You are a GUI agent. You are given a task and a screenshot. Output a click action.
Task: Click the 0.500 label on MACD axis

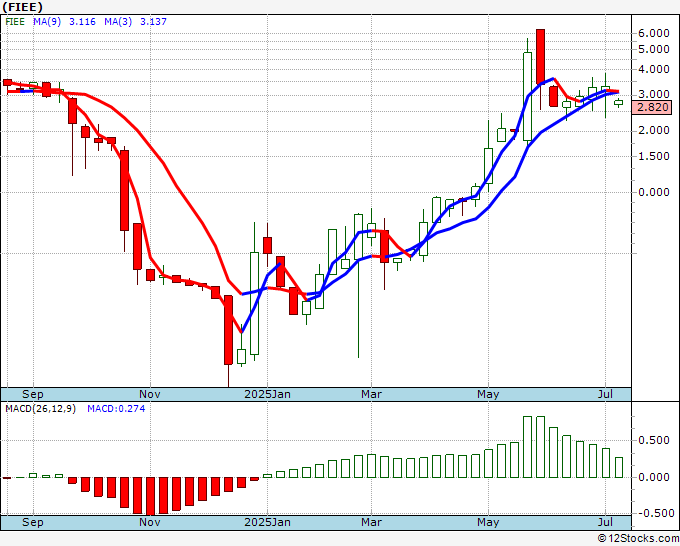tap(654, 441)
